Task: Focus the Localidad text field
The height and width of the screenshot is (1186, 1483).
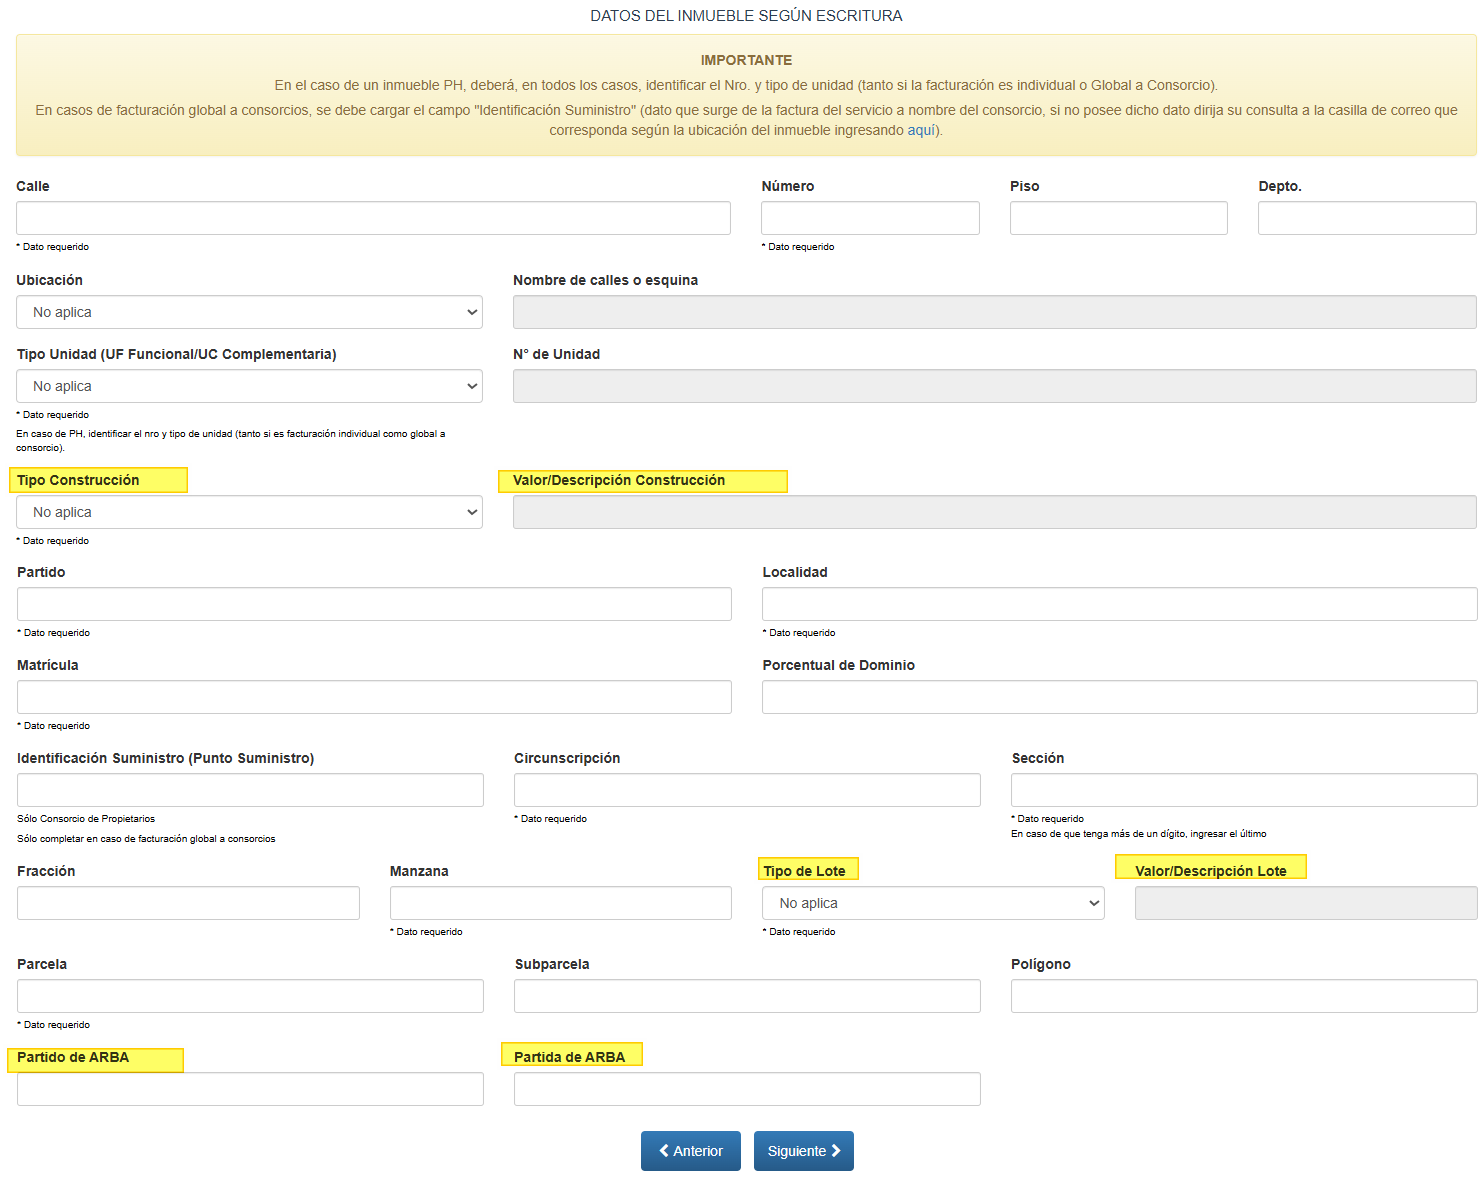Action: (x=1119, y=604)
